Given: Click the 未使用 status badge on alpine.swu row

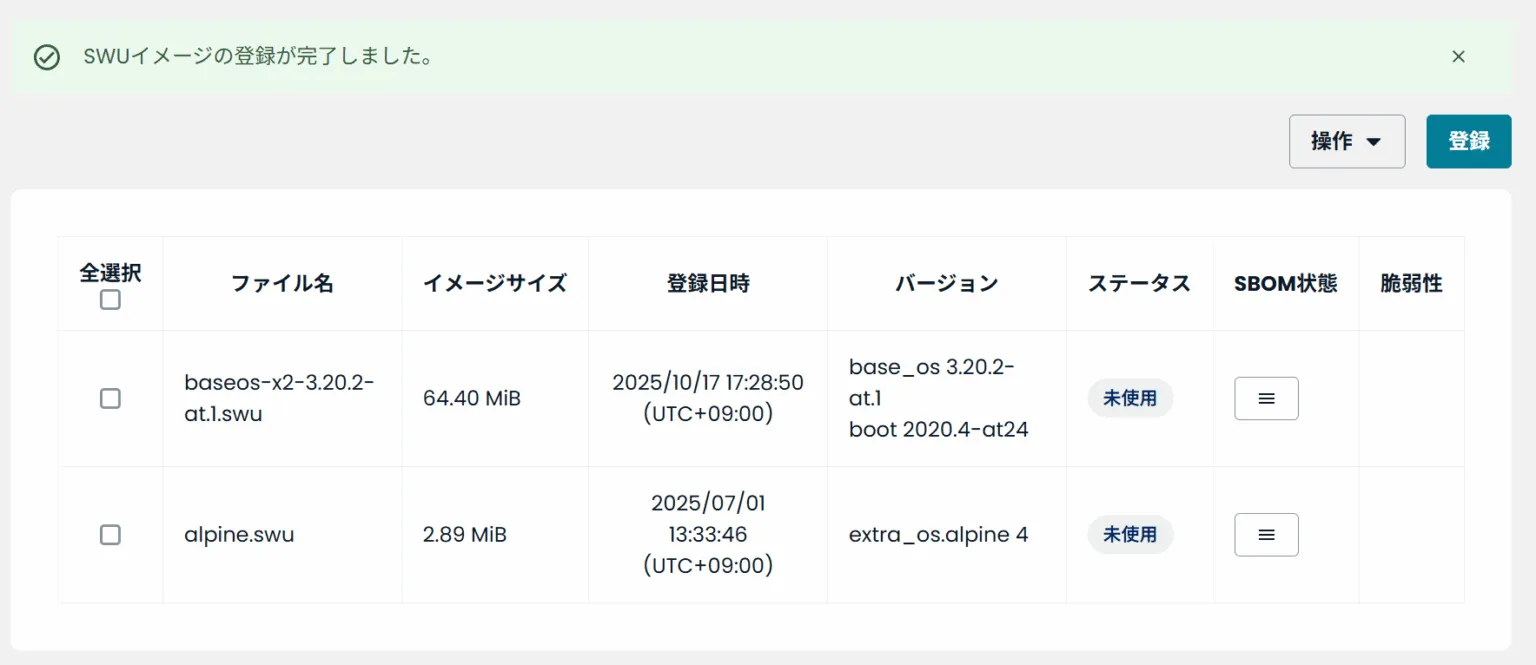Looking at the screenshot, I should (x=1130, y=535).
